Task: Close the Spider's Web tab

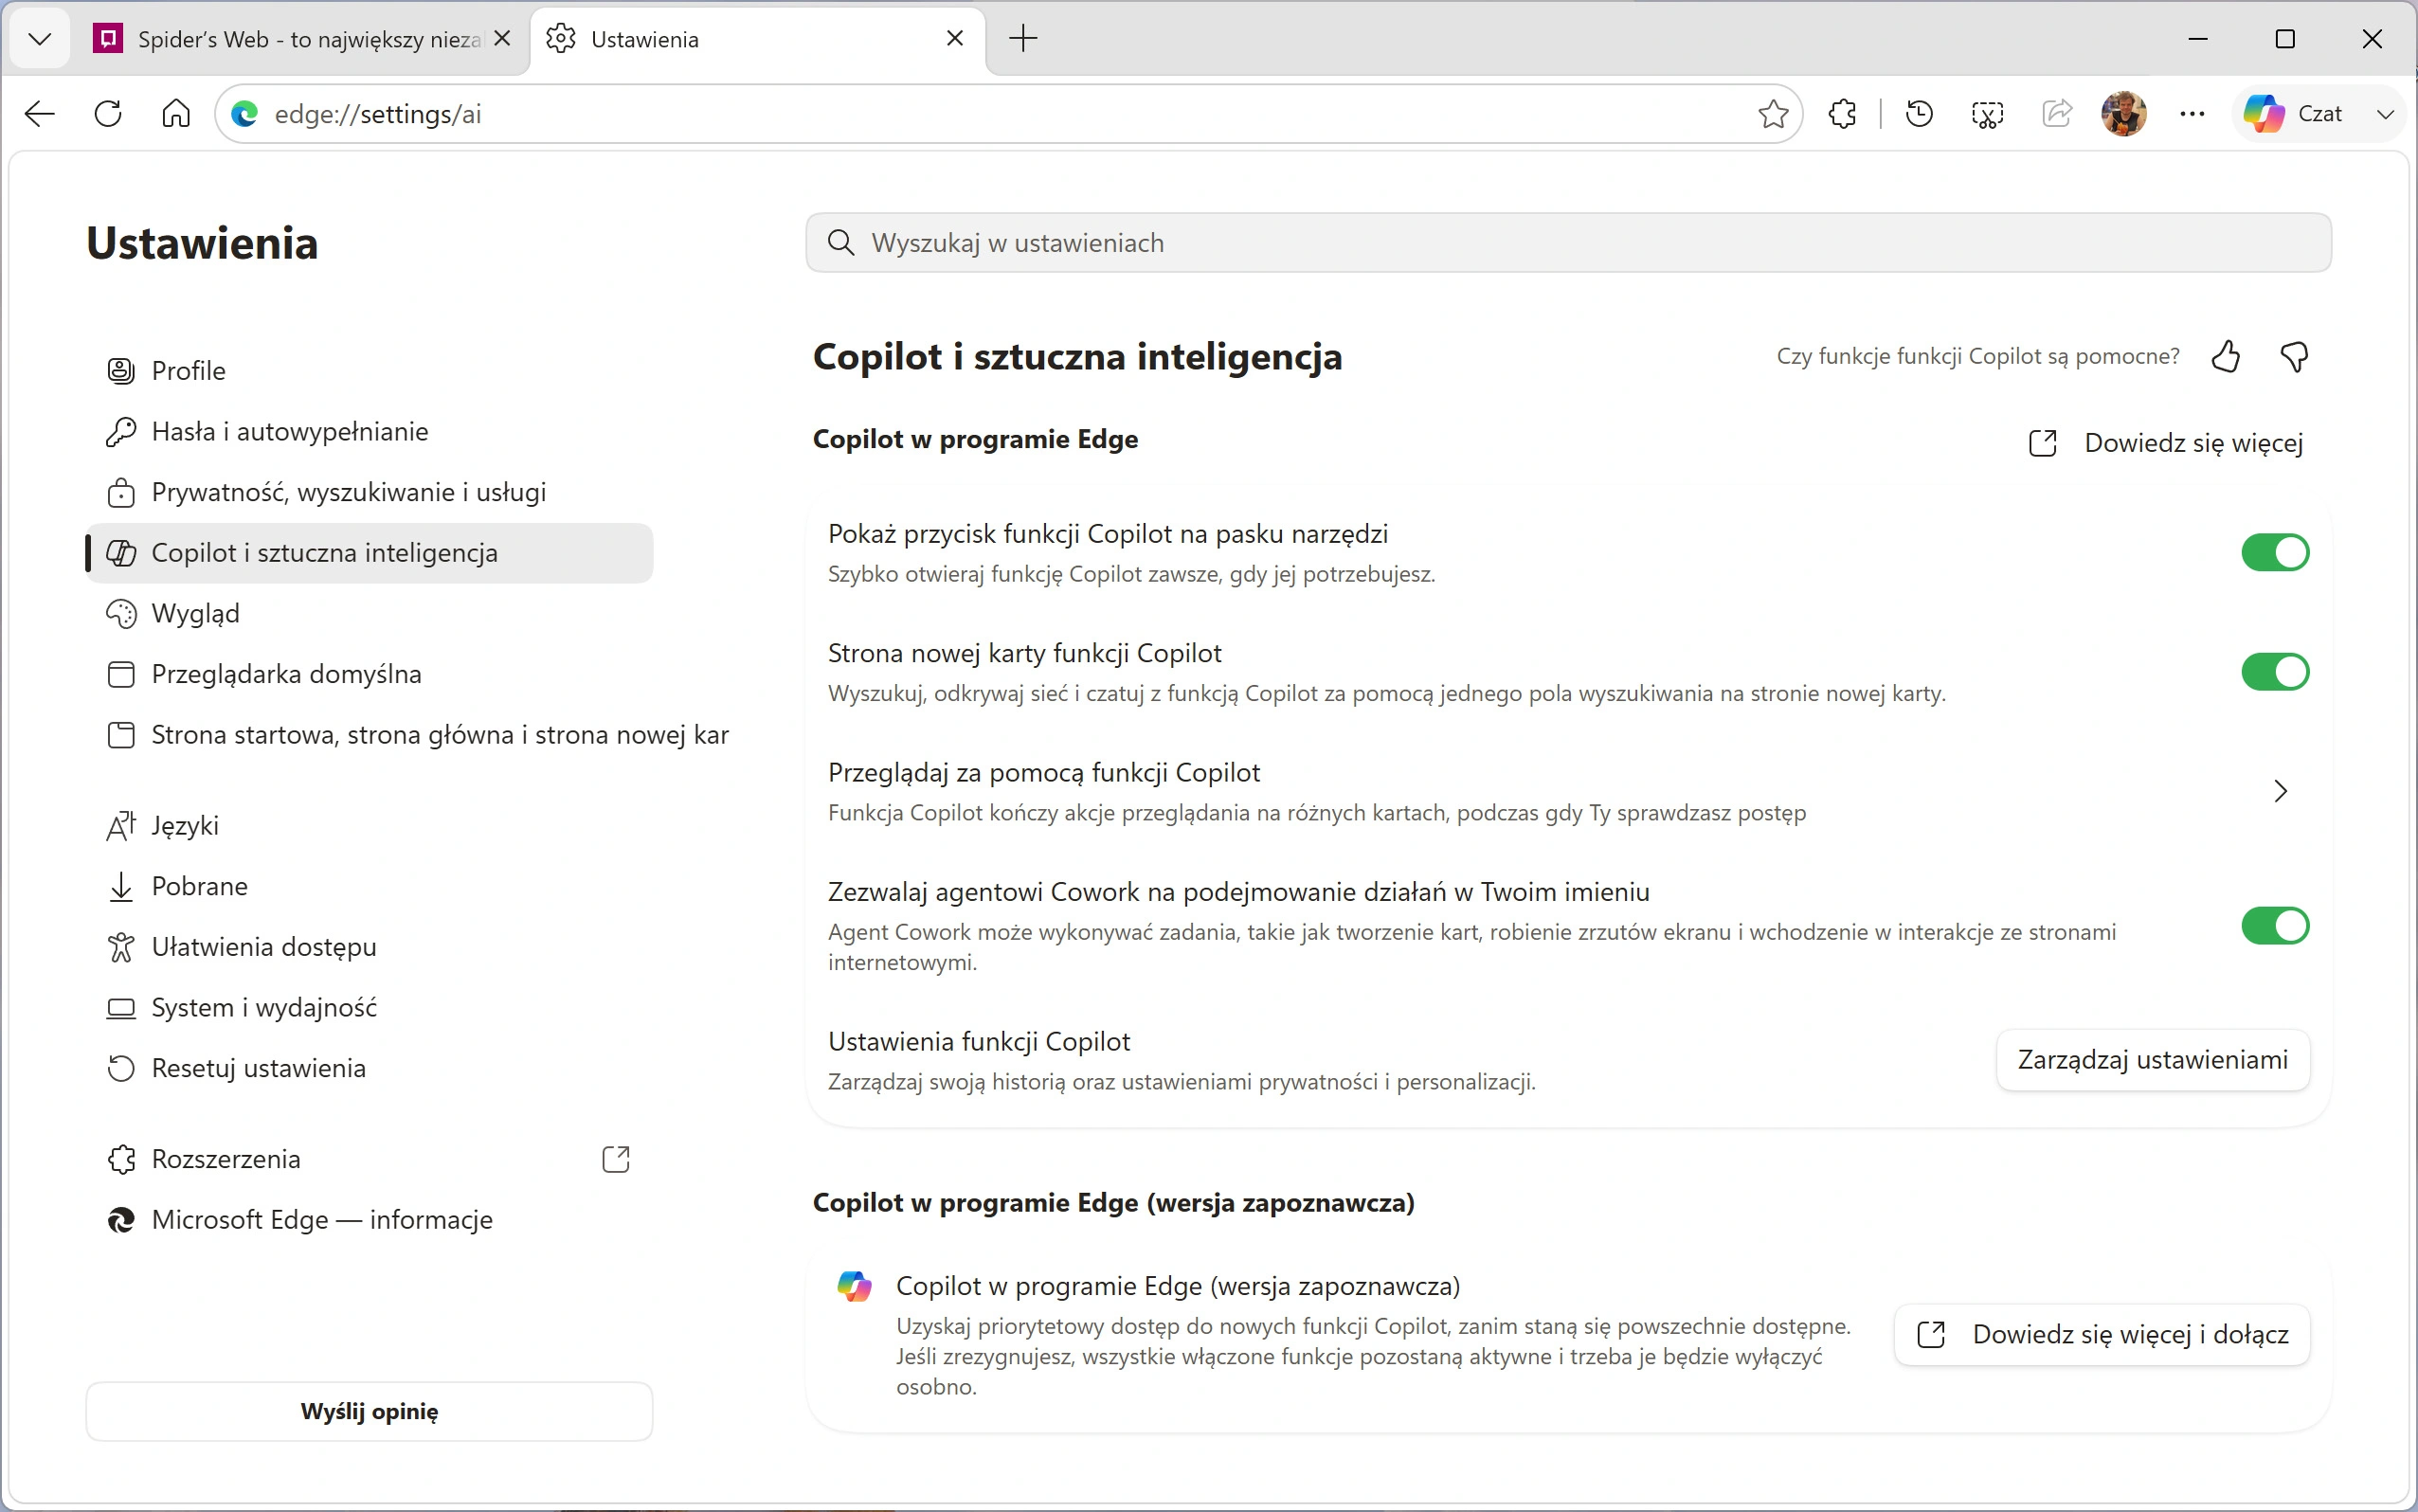Action: [503, 39]
